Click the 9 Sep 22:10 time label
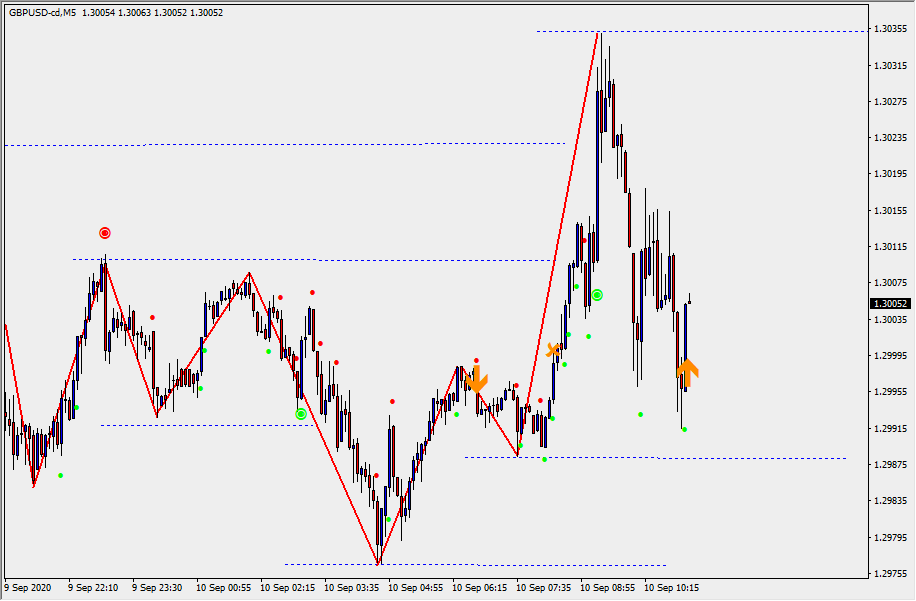 (x=93, y=588)
